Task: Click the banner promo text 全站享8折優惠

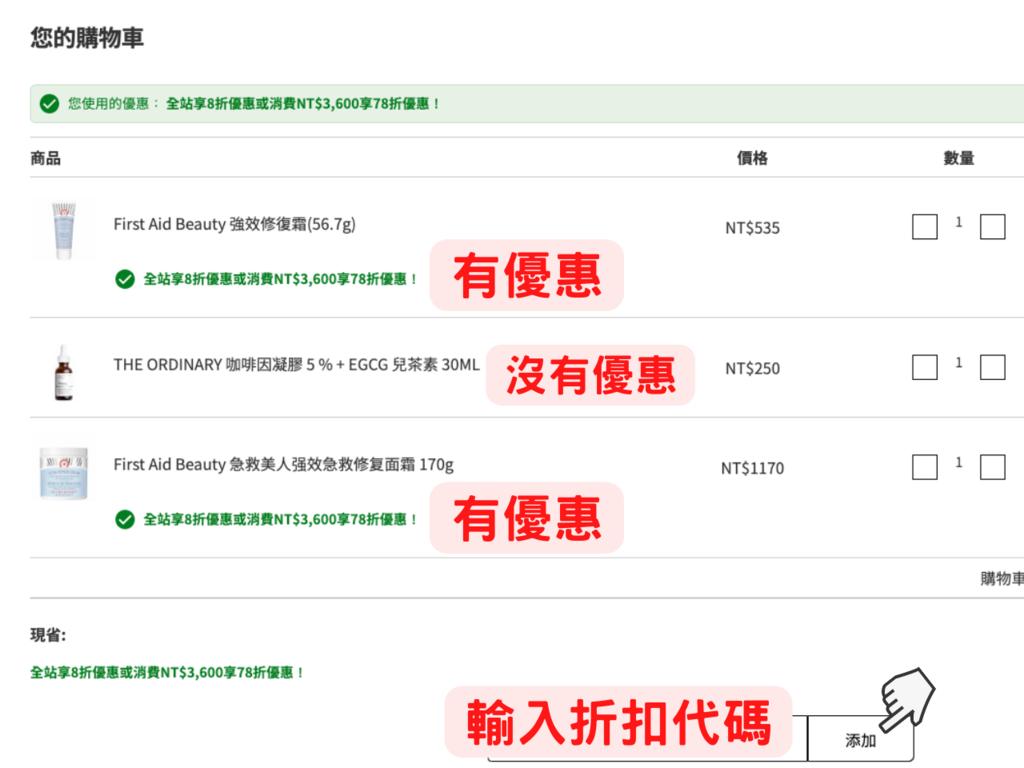Action: point(302,104)
